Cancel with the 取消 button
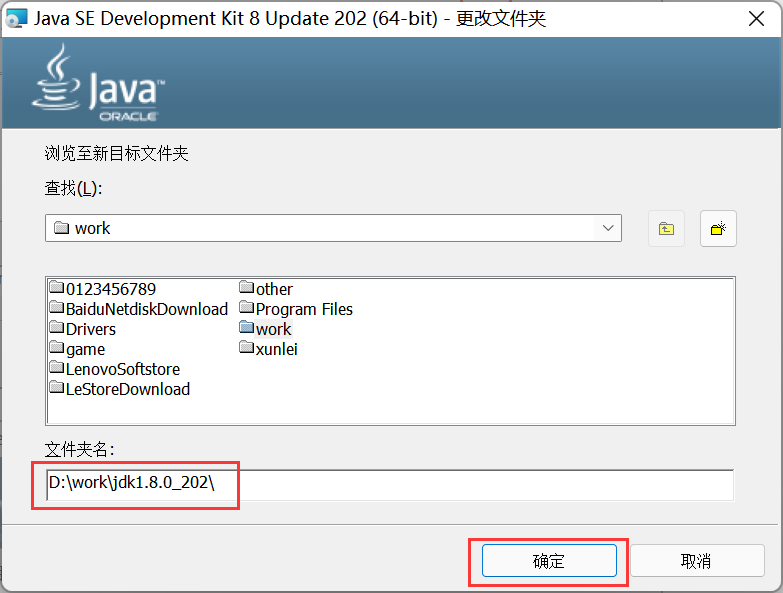 [697, 561]
